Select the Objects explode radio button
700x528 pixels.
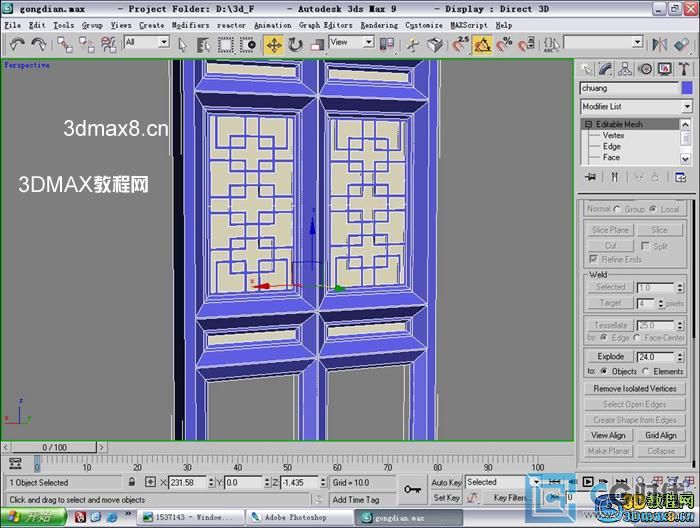pos(604,371)
